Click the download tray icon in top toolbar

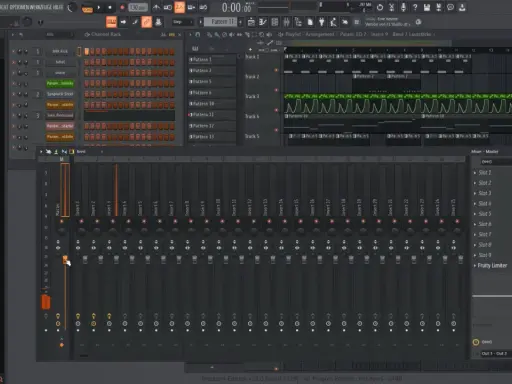click(462, 7)
